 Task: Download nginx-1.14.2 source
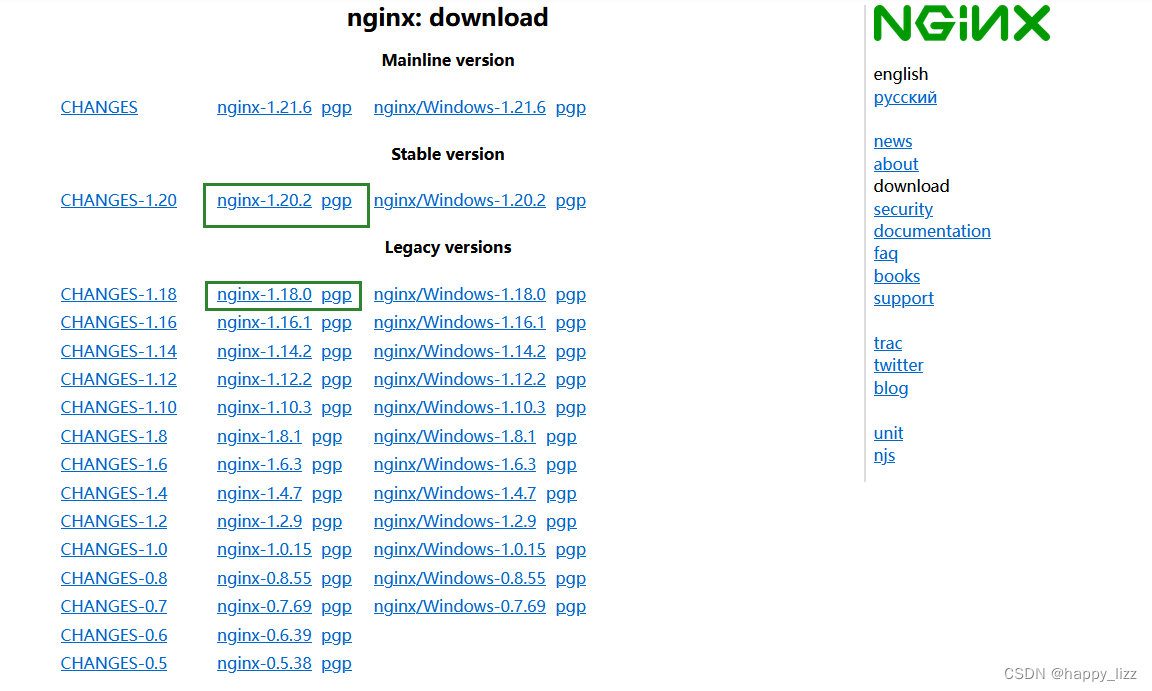[264, 351]
